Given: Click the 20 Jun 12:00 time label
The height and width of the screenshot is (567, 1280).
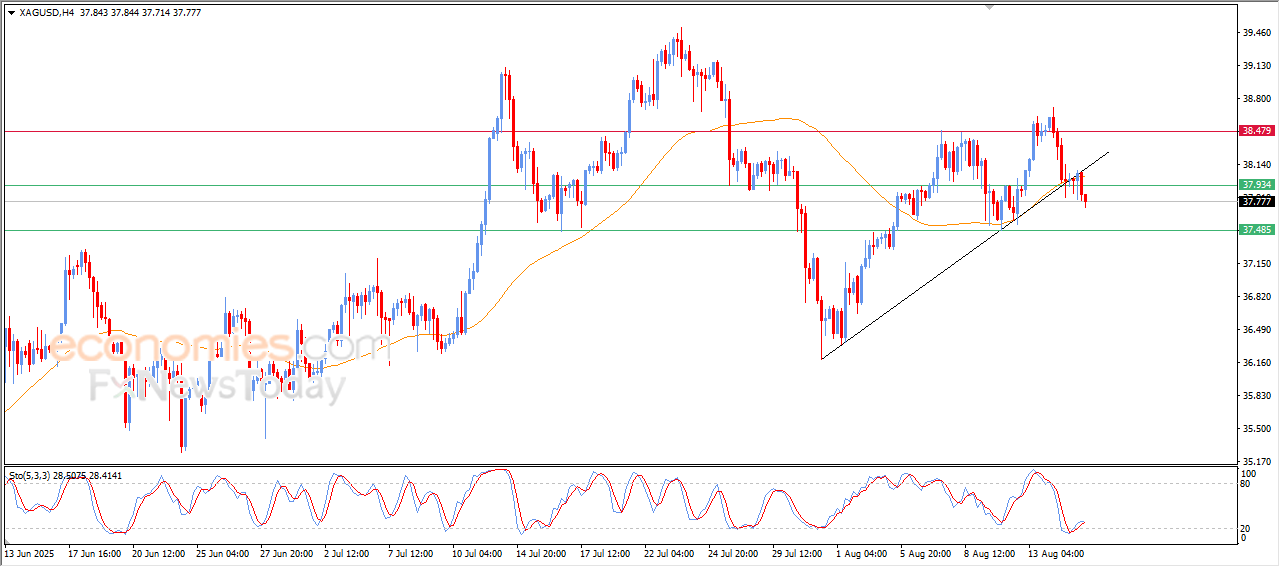Looking at the screenshot, I should [x=159, y=552].
